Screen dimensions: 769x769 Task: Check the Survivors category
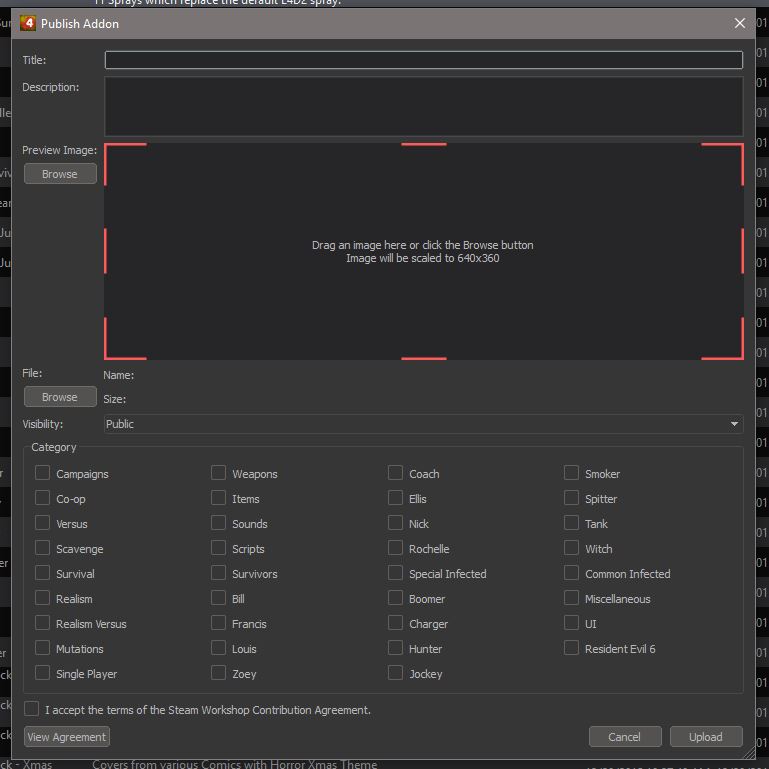click(x=218, y=573)
